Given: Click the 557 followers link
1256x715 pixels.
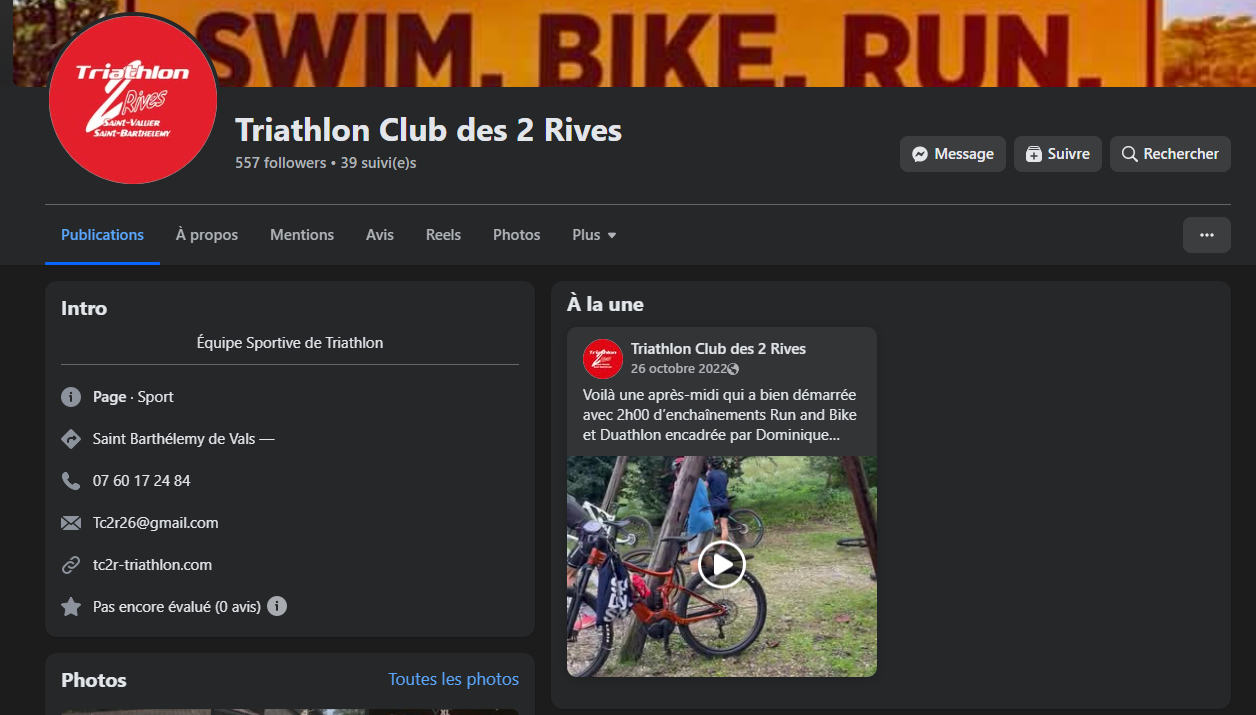Looking at the screenshot, I should click(281, 162).
